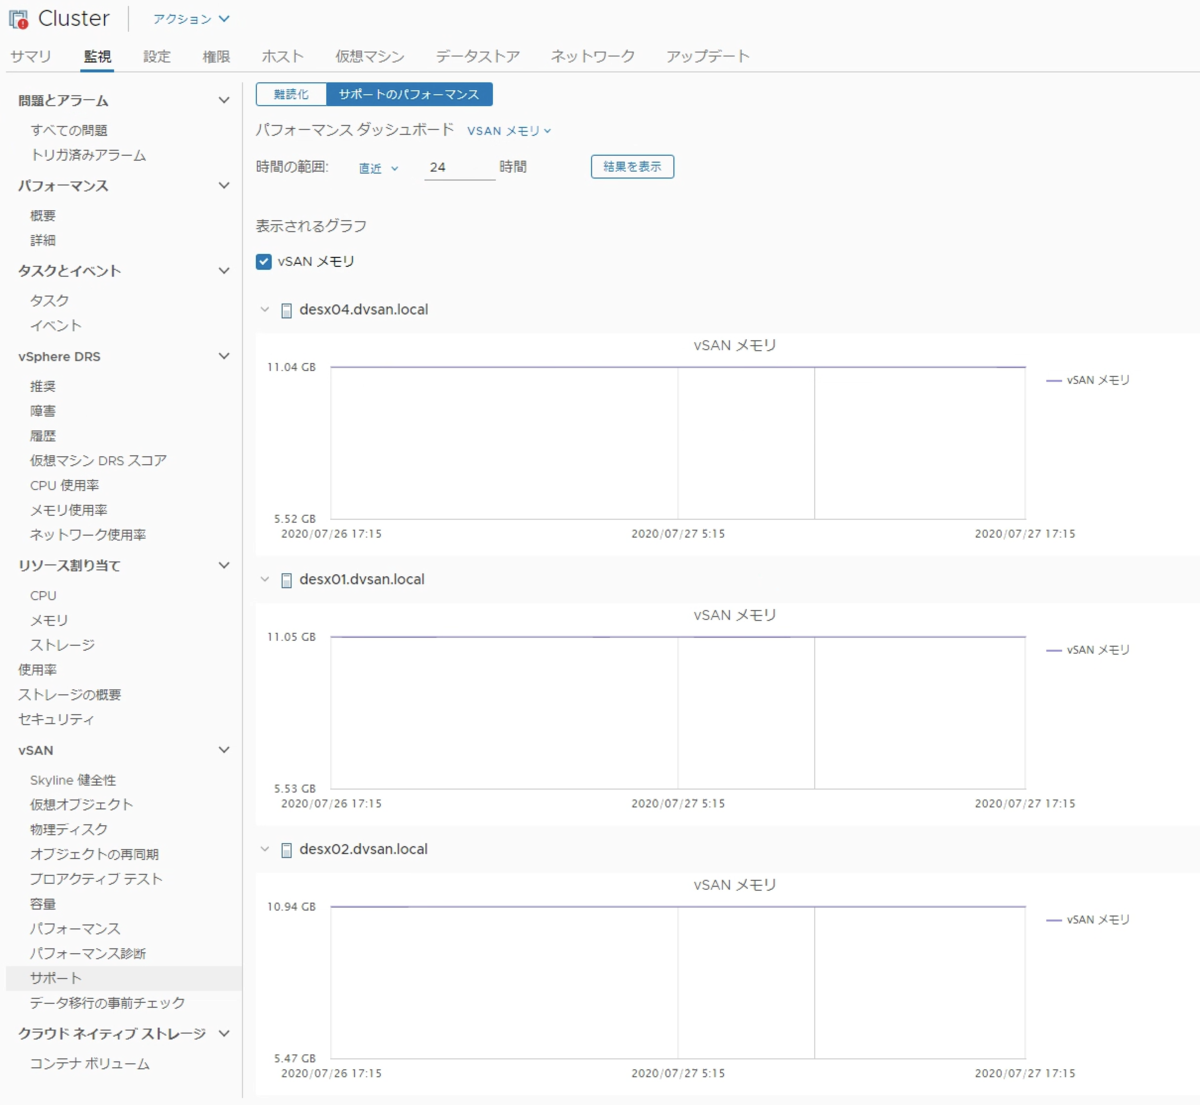The height and width of the screenshot is (1105, 1200).
Task: Open DRS 履歴 in the sidebar
Action: coord(43,436)
